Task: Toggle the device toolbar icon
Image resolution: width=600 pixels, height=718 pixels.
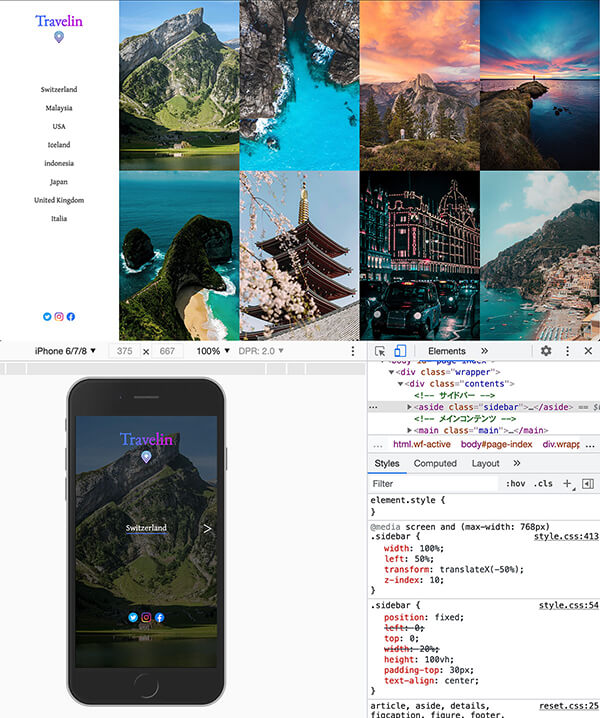Action: [x=400, y=351]
